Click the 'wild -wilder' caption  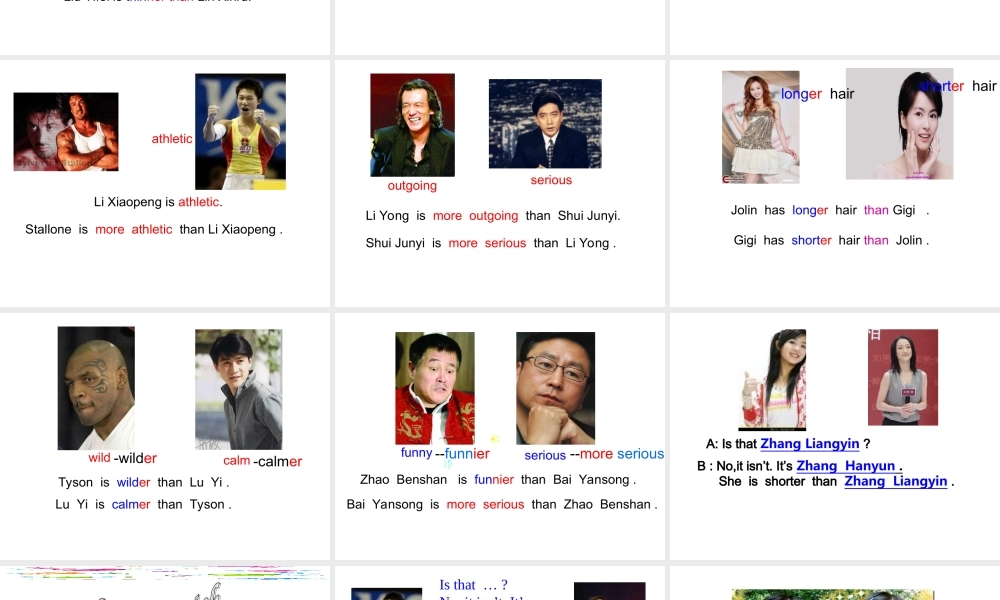(122, 458)
